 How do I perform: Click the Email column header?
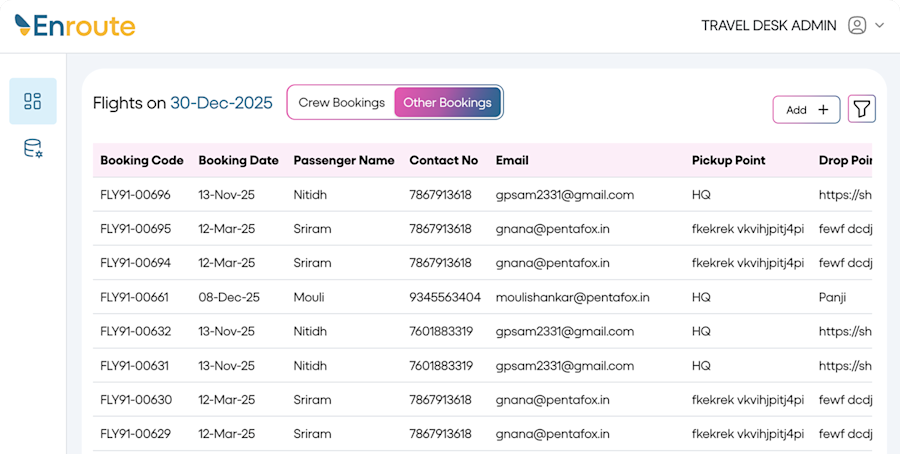point(512,161)
